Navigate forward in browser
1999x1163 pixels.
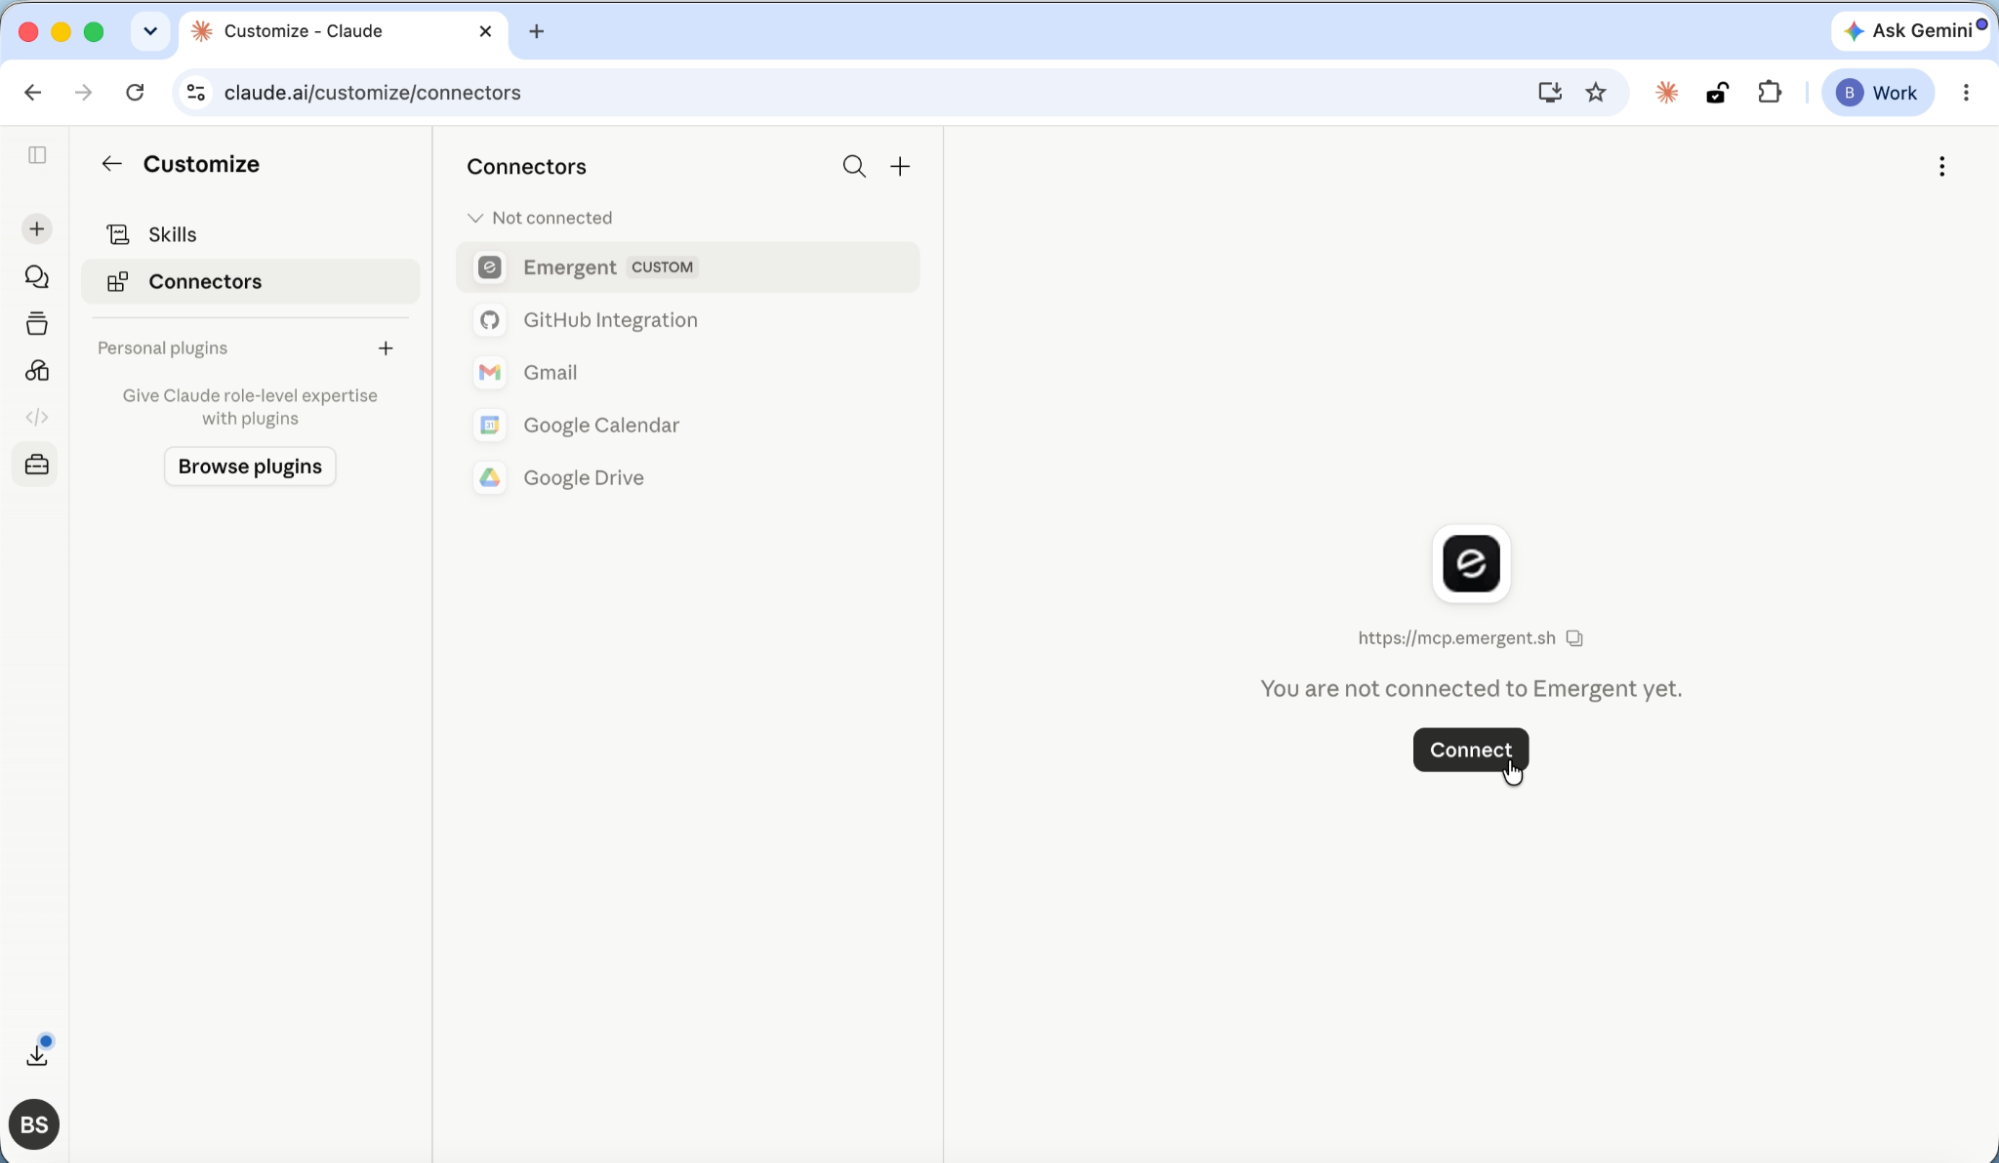[x=84, y=93]
